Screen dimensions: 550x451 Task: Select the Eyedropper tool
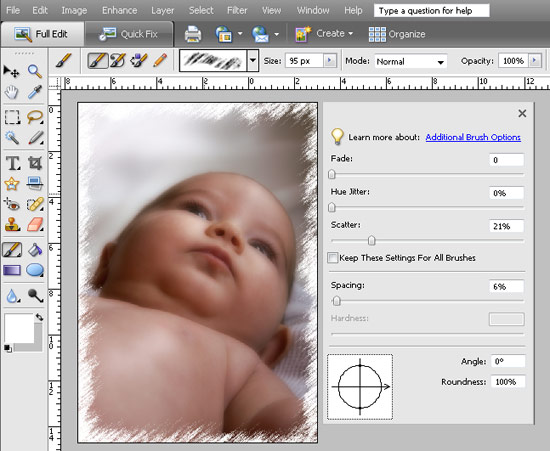click(x=35, y=92)
